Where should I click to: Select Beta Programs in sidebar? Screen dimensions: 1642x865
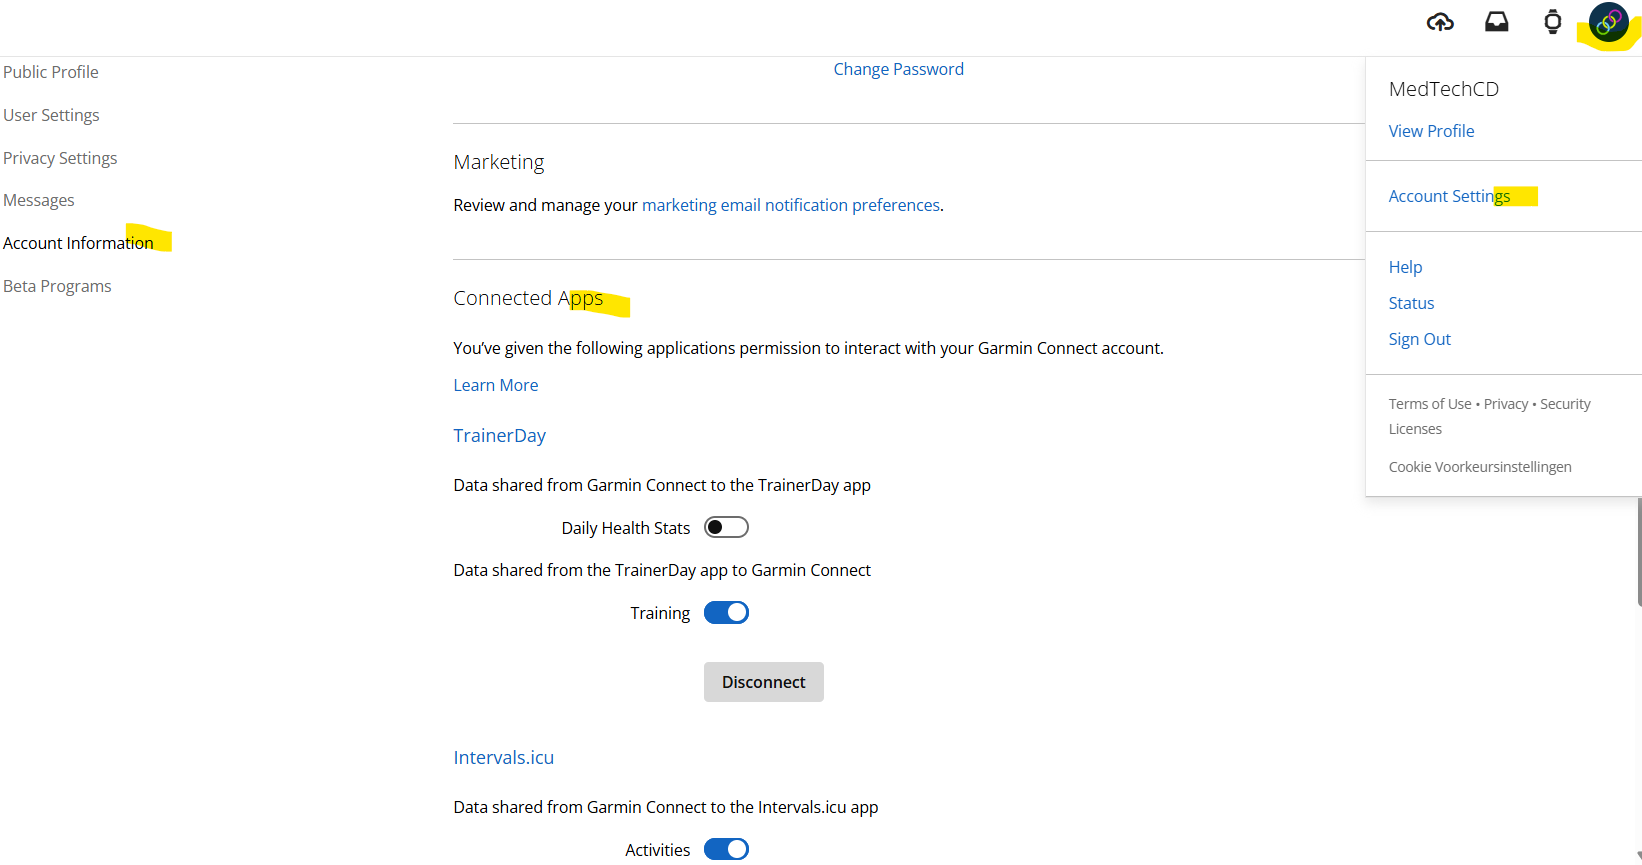57,286
